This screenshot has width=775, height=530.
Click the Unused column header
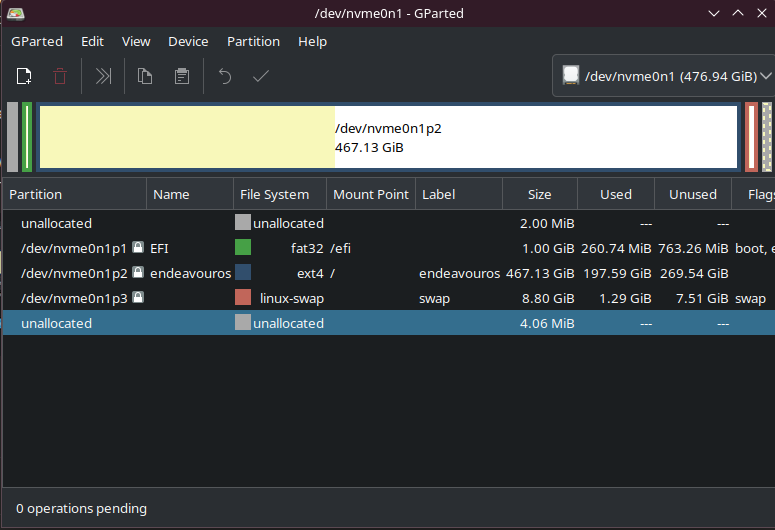(x=693, y=194)
